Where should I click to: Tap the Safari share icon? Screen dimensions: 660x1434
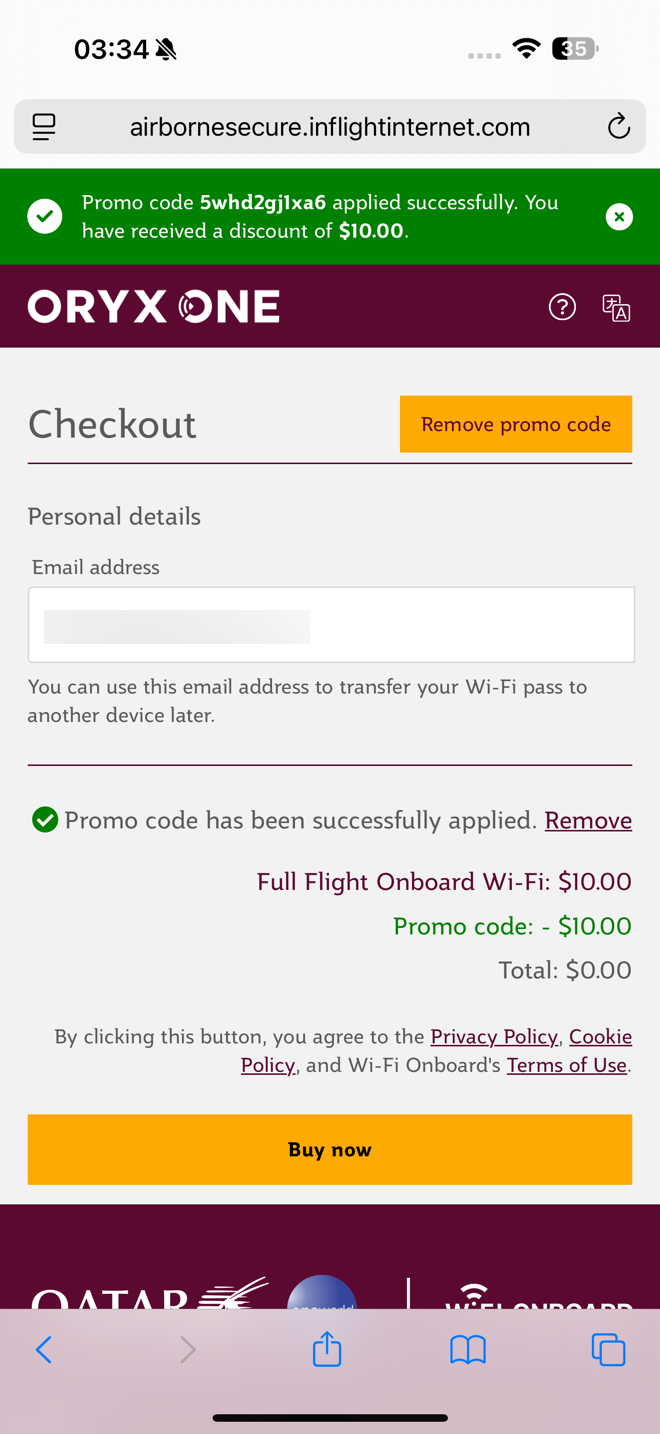click(x=327, y=1349)
